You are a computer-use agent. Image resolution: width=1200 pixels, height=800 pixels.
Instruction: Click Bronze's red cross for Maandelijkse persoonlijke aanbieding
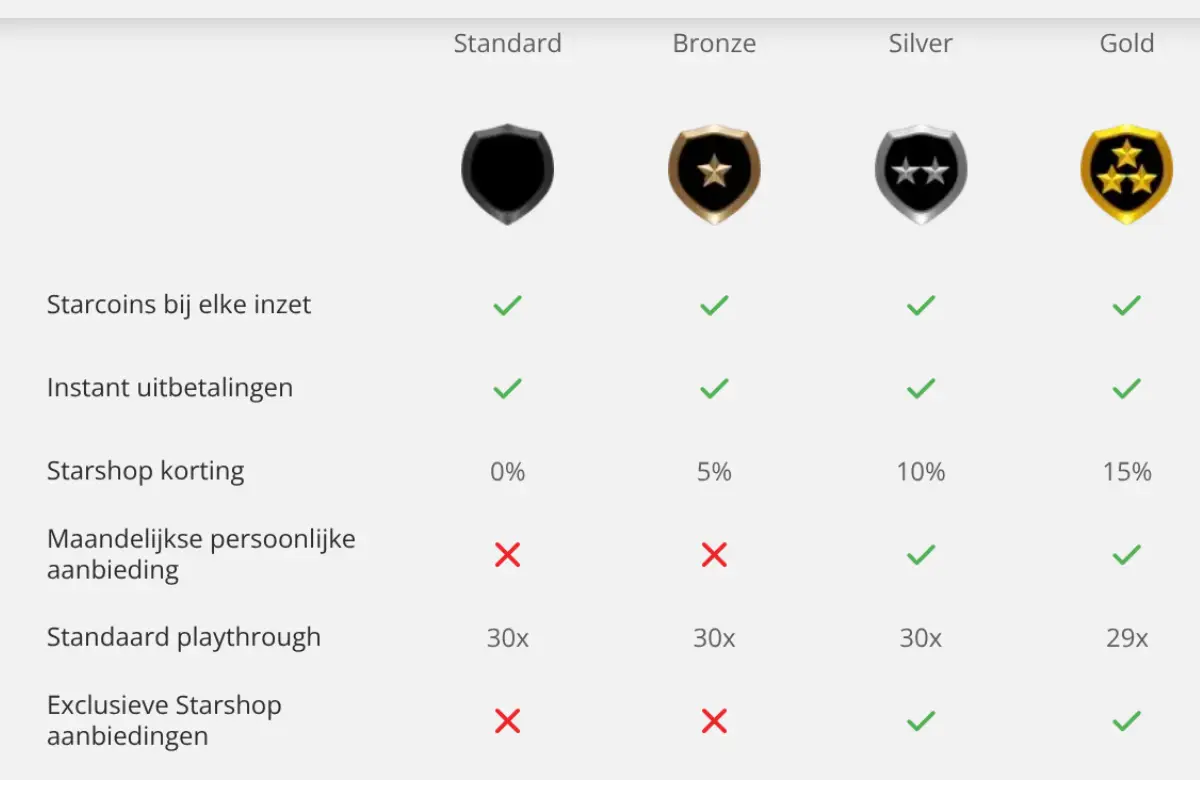[714, 554]
